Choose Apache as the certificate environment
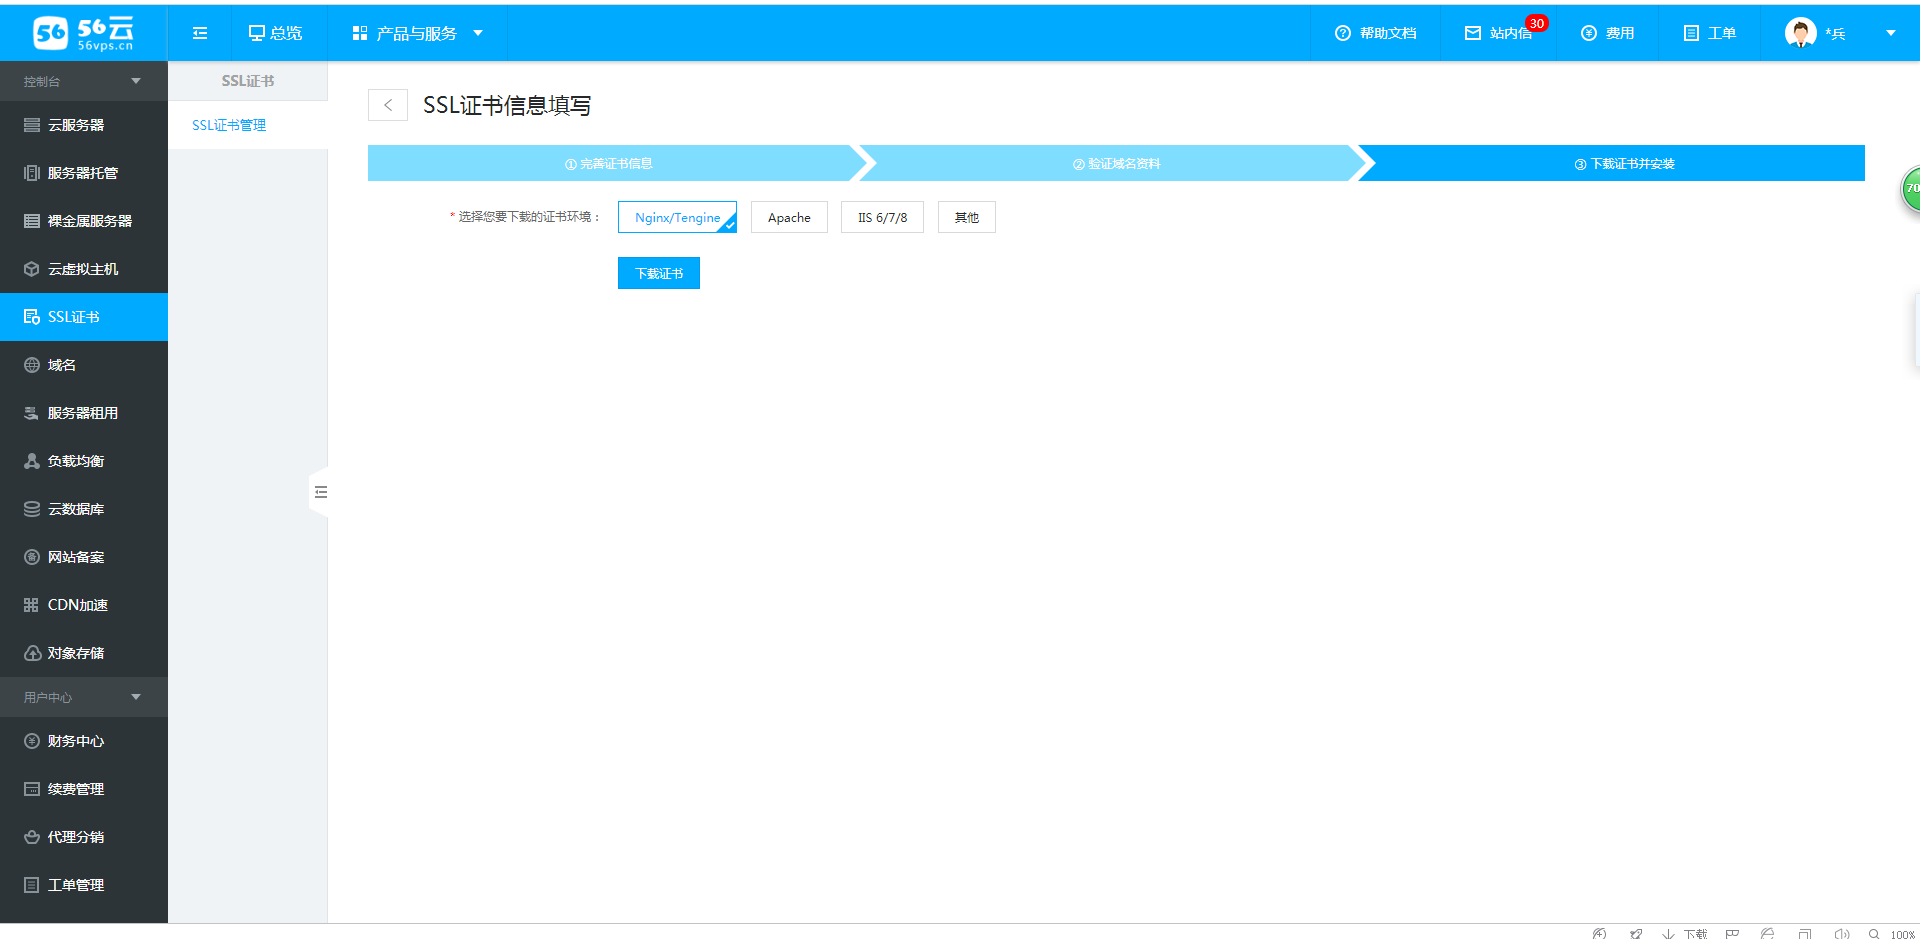This screenshot has width=1920, height=939. point(789,217)
